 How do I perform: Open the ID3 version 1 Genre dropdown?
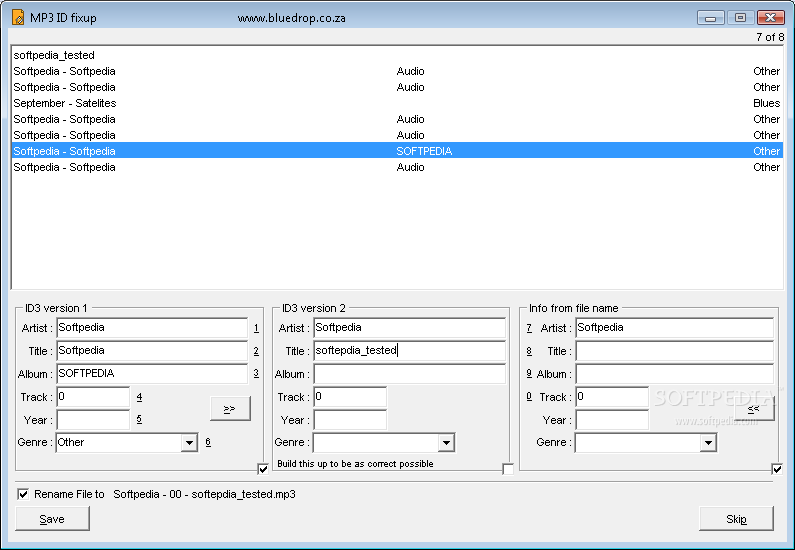(x=190, y=443)
